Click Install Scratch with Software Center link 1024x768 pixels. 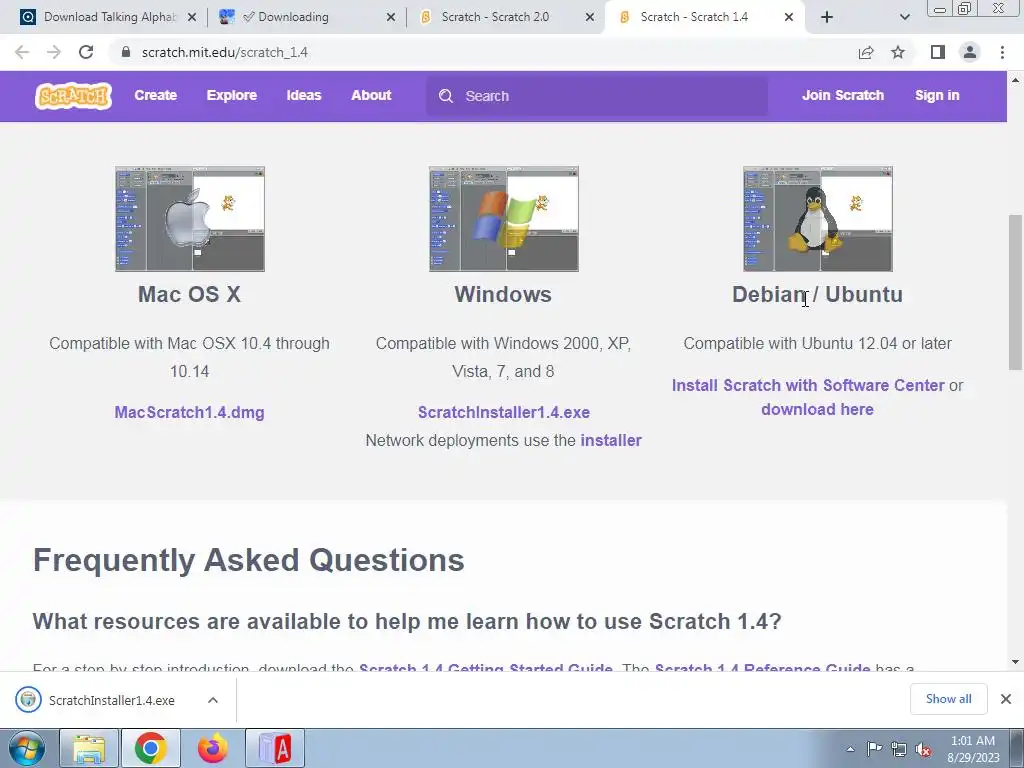(x=808, y=385)
